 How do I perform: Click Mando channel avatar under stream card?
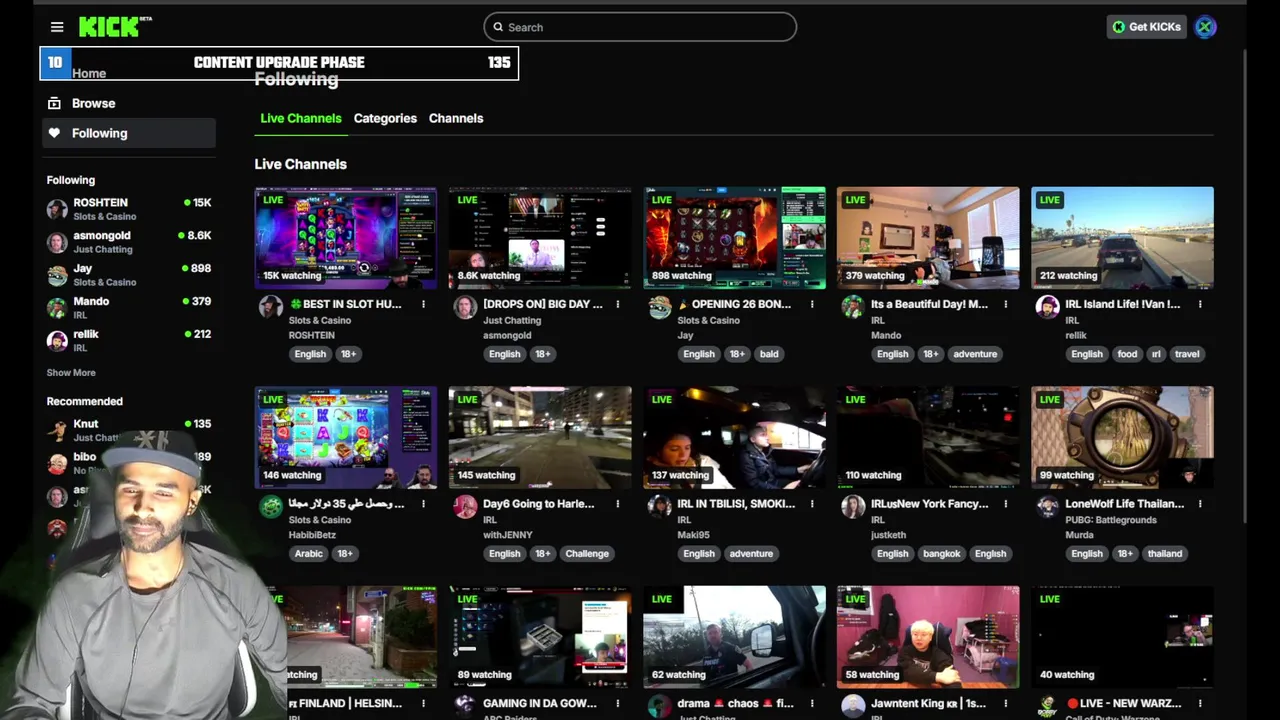853,307
